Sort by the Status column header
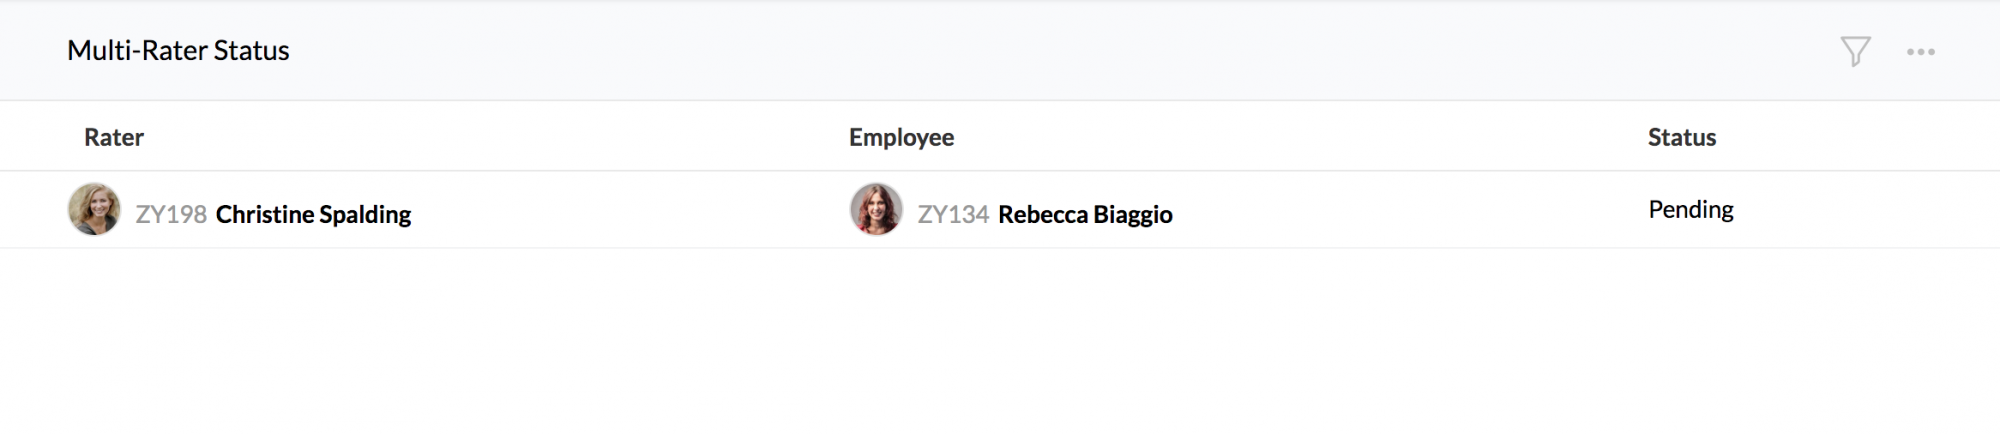2000x434 pixels. coord(1682,137)
